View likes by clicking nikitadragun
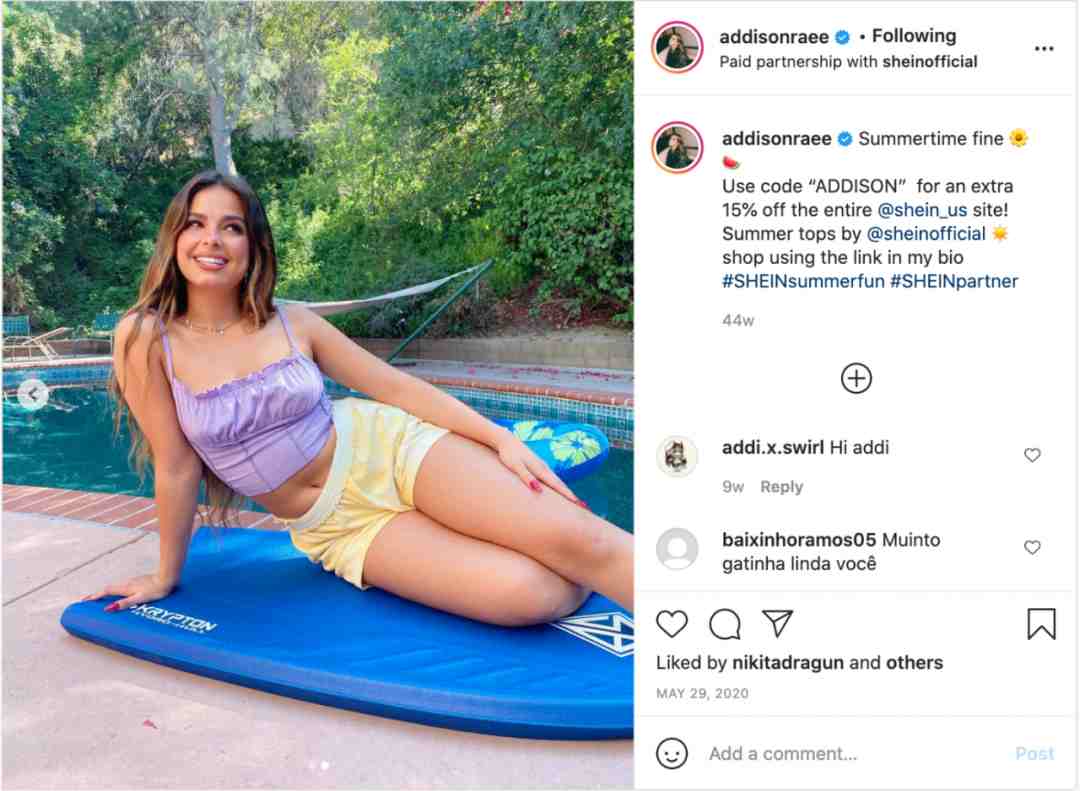Screen dimensions: 1080x791 coord(787,663)
